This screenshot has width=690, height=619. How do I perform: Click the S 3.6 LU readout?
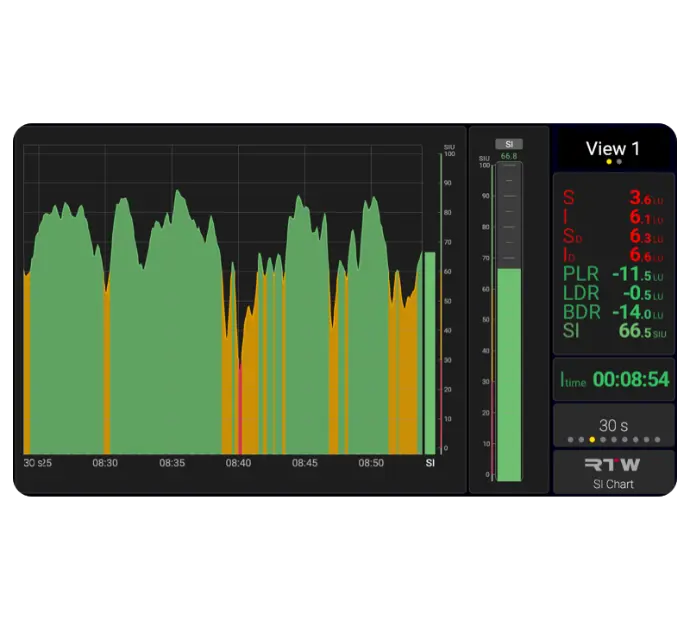coord(613,198)
